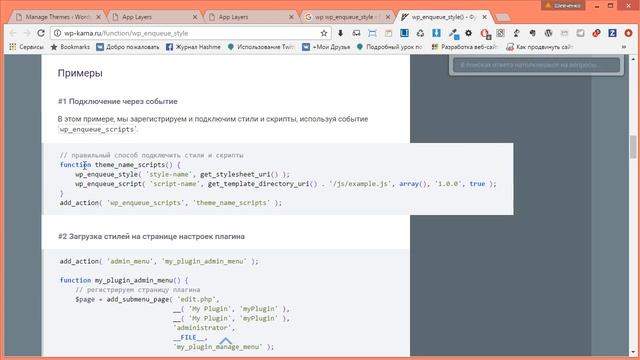Open the Evernote elephant extension
640x360 pixels.
point(533,33)
